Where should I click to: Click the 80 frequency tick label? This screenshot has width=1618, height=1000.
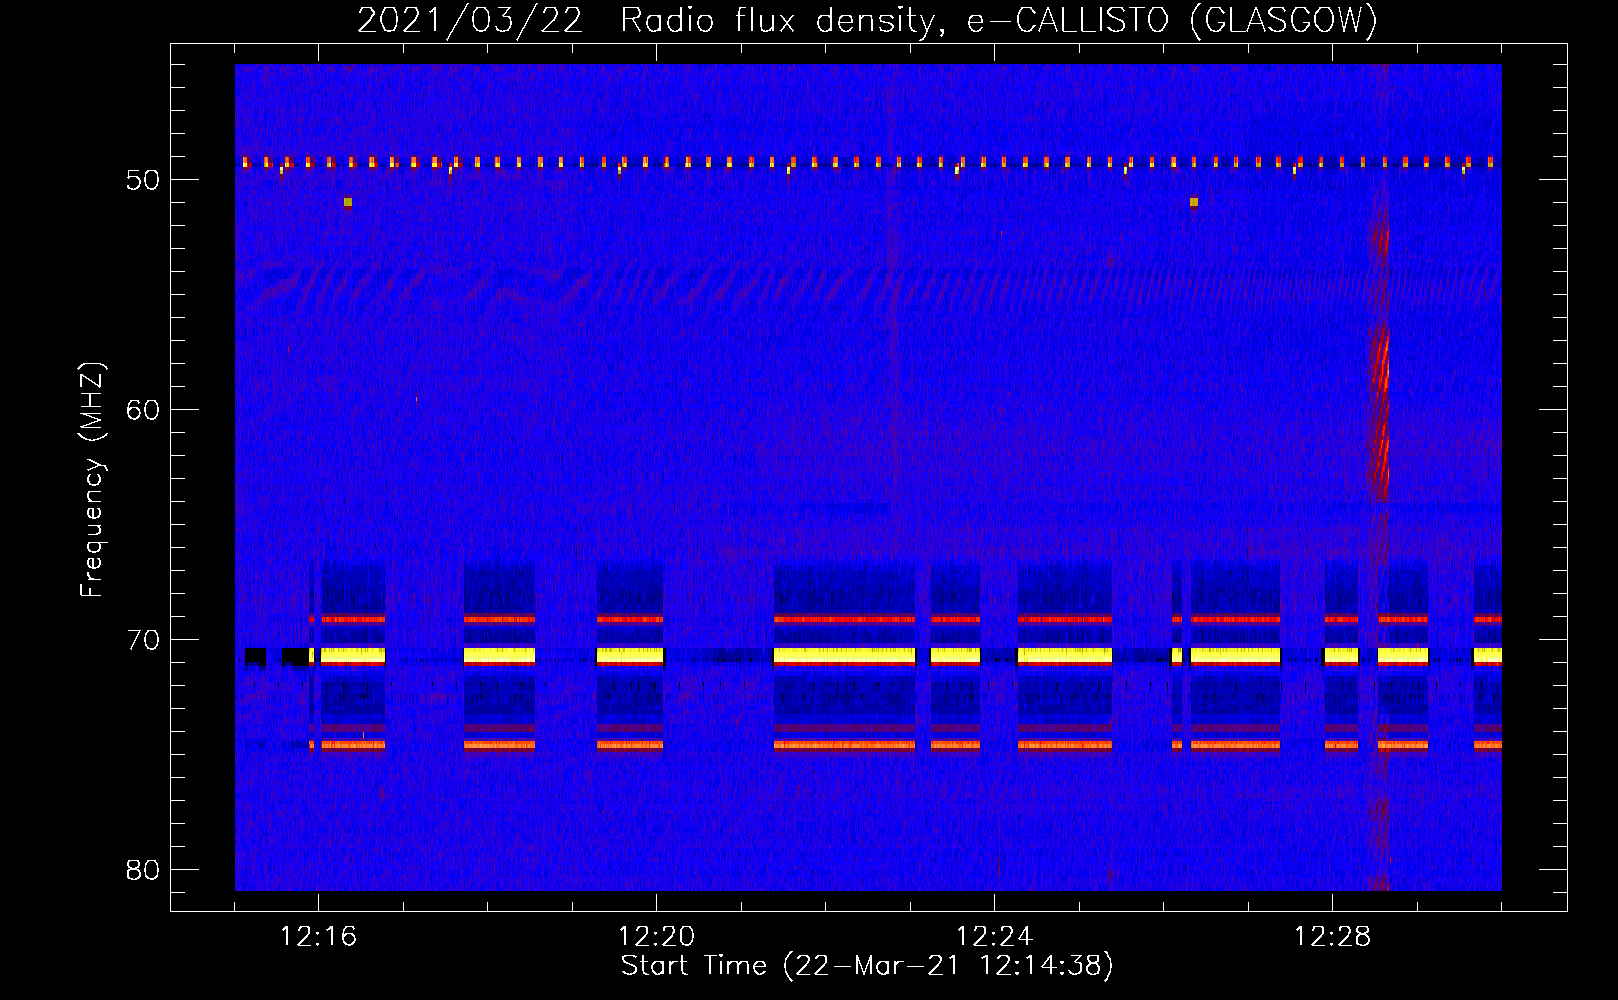[x=143, y=870]
